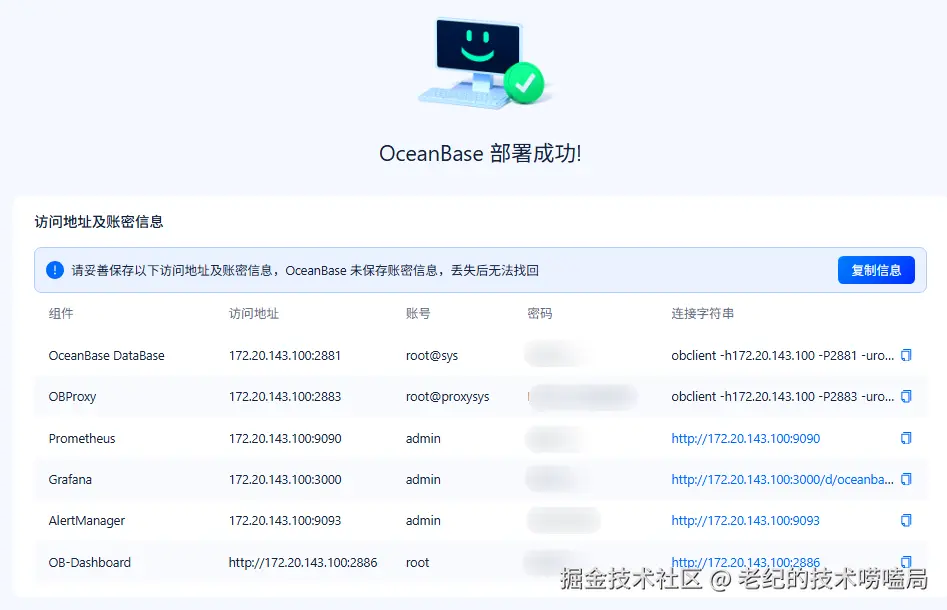Open the AlertManager link http://172.20.143.100:9093
This screenshot has height=610, width=947.
pos(745,521)
